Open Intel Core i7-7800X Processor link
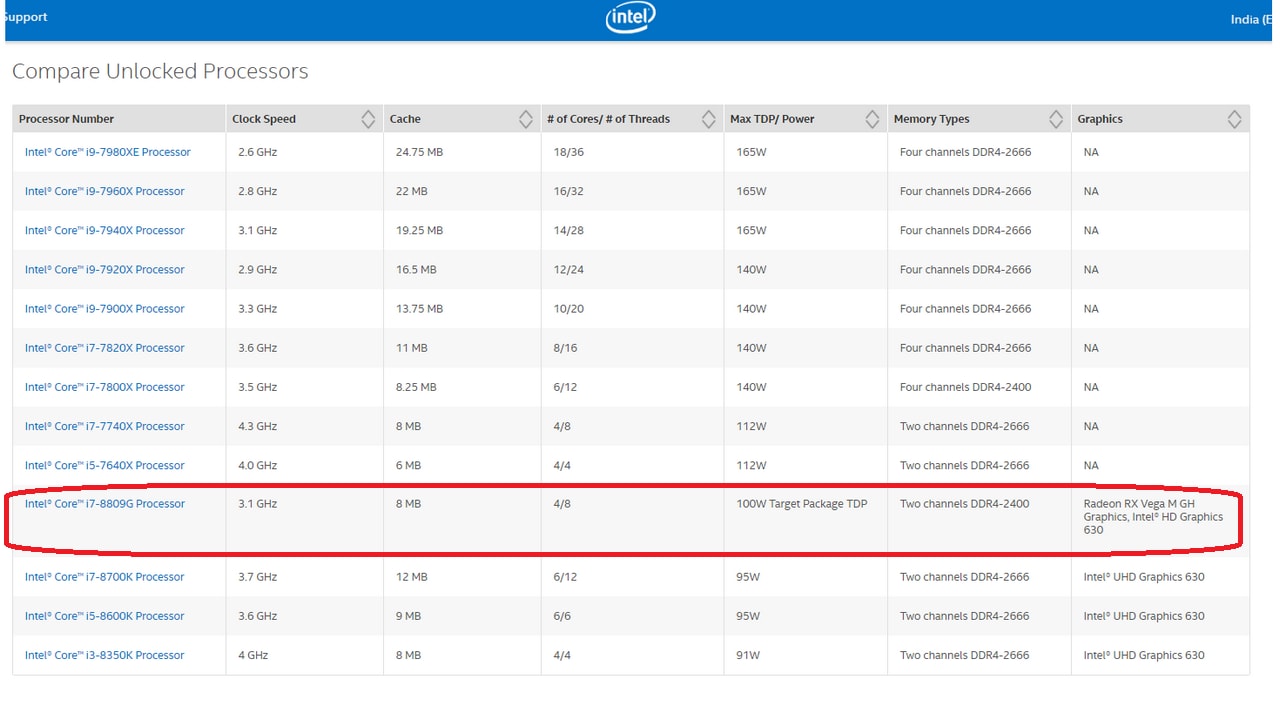Screen dimensions: 1280x720 (x=105, y=386)
